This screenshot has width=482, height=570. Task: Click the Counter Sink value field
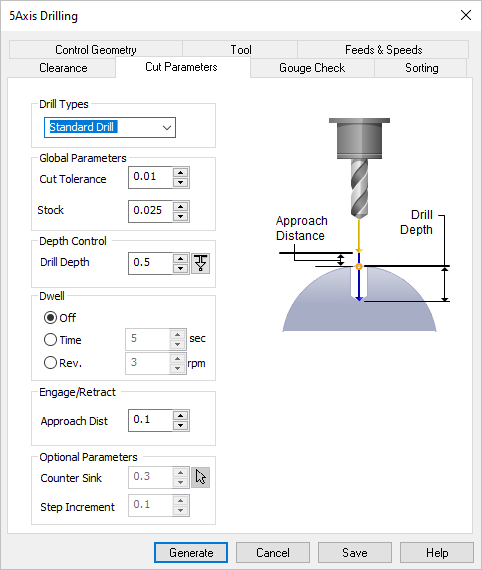click(x=150, y=477)
